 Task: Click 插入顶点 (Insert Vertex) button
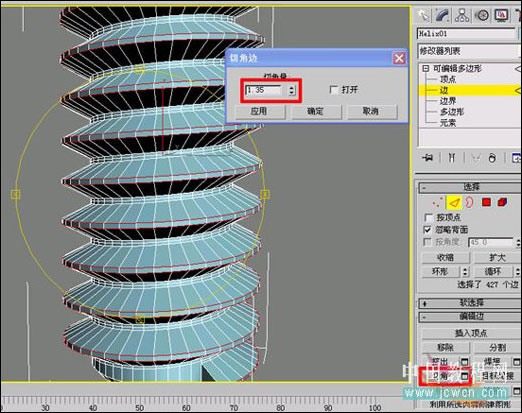(471, 333)
